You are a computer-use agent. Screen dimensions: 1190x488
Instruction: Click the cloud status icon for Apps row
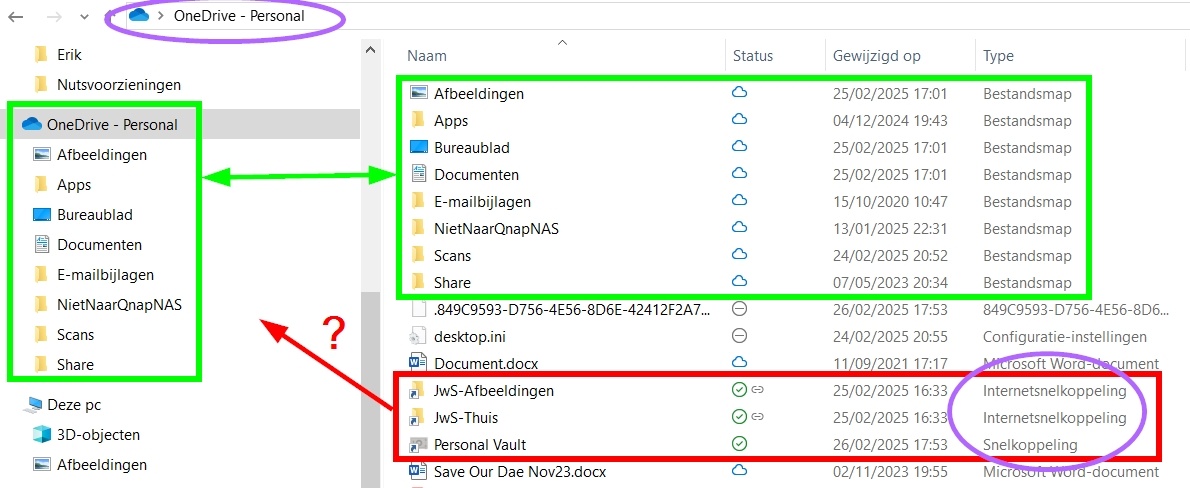(x=739, y=120)
